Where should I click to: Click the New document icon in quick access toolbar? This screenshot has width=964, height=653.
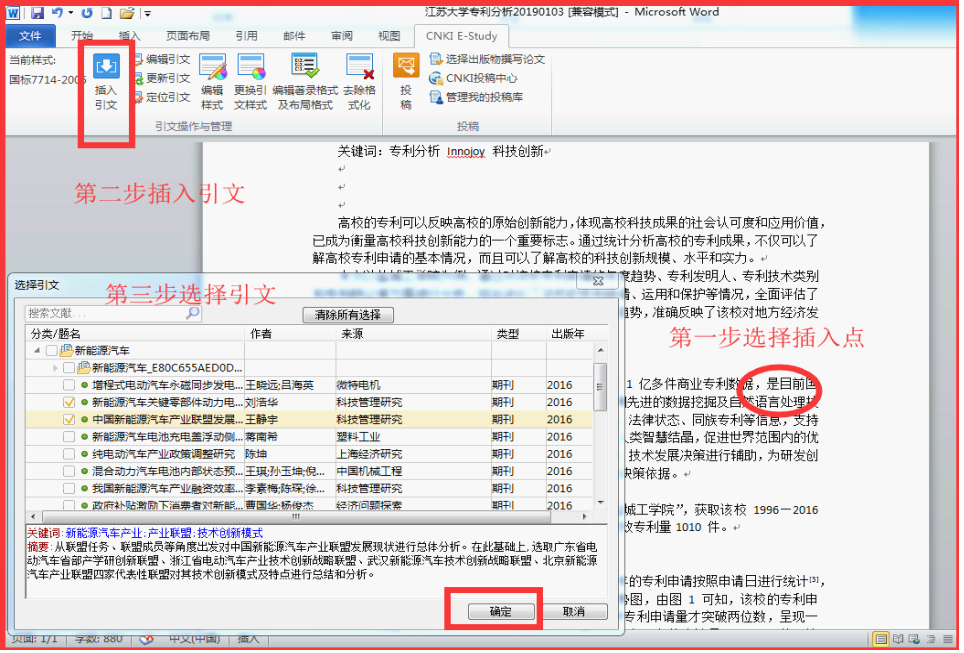coord(106,12)
